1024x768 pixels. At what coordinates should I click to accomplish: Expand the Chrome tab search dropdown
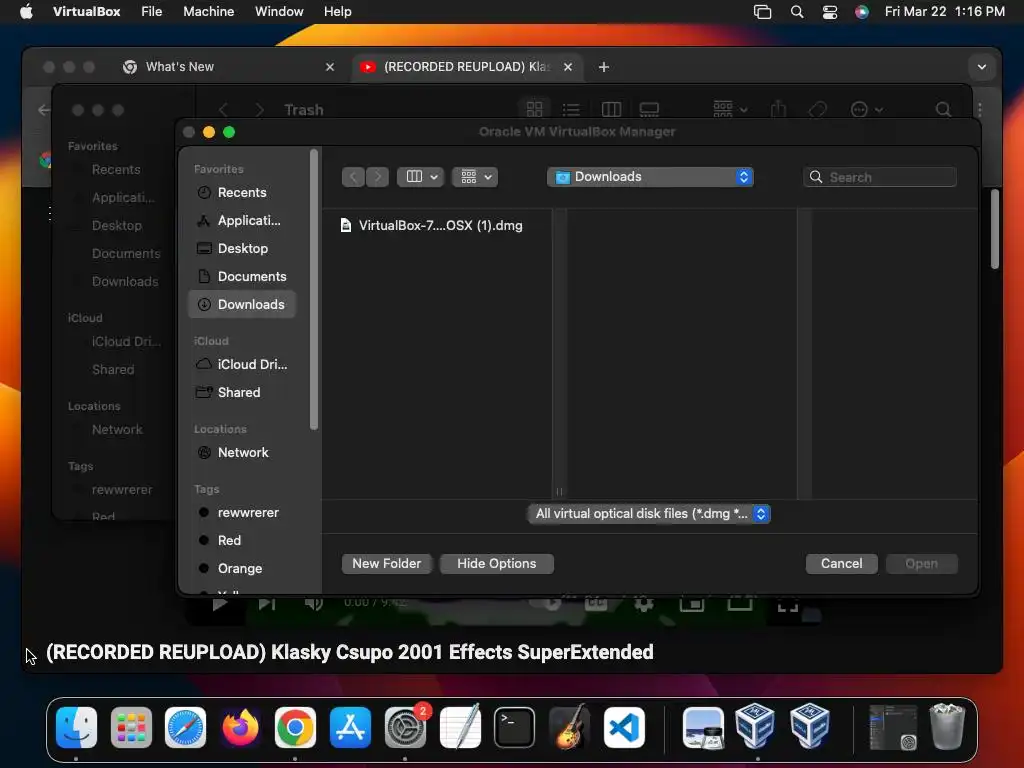click(982, 67)
